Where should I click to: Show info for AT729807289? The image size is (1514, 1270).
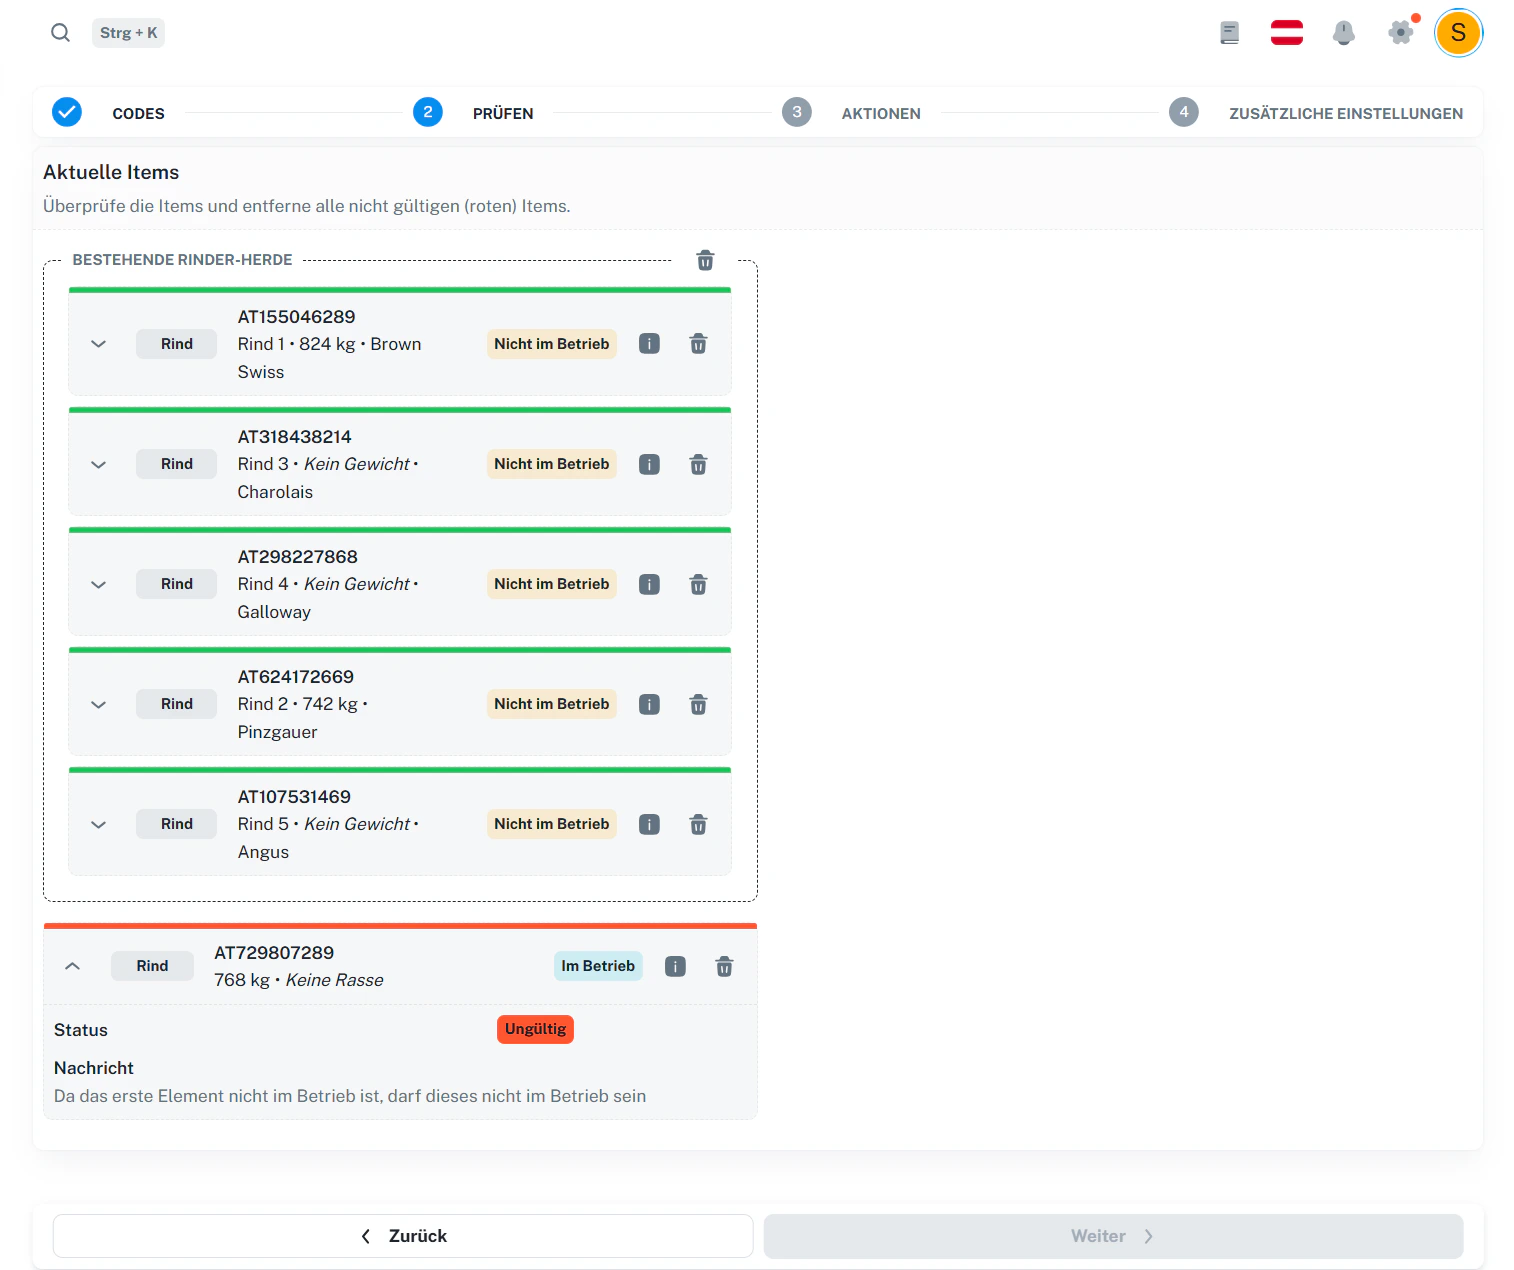(x=675, y=966)
